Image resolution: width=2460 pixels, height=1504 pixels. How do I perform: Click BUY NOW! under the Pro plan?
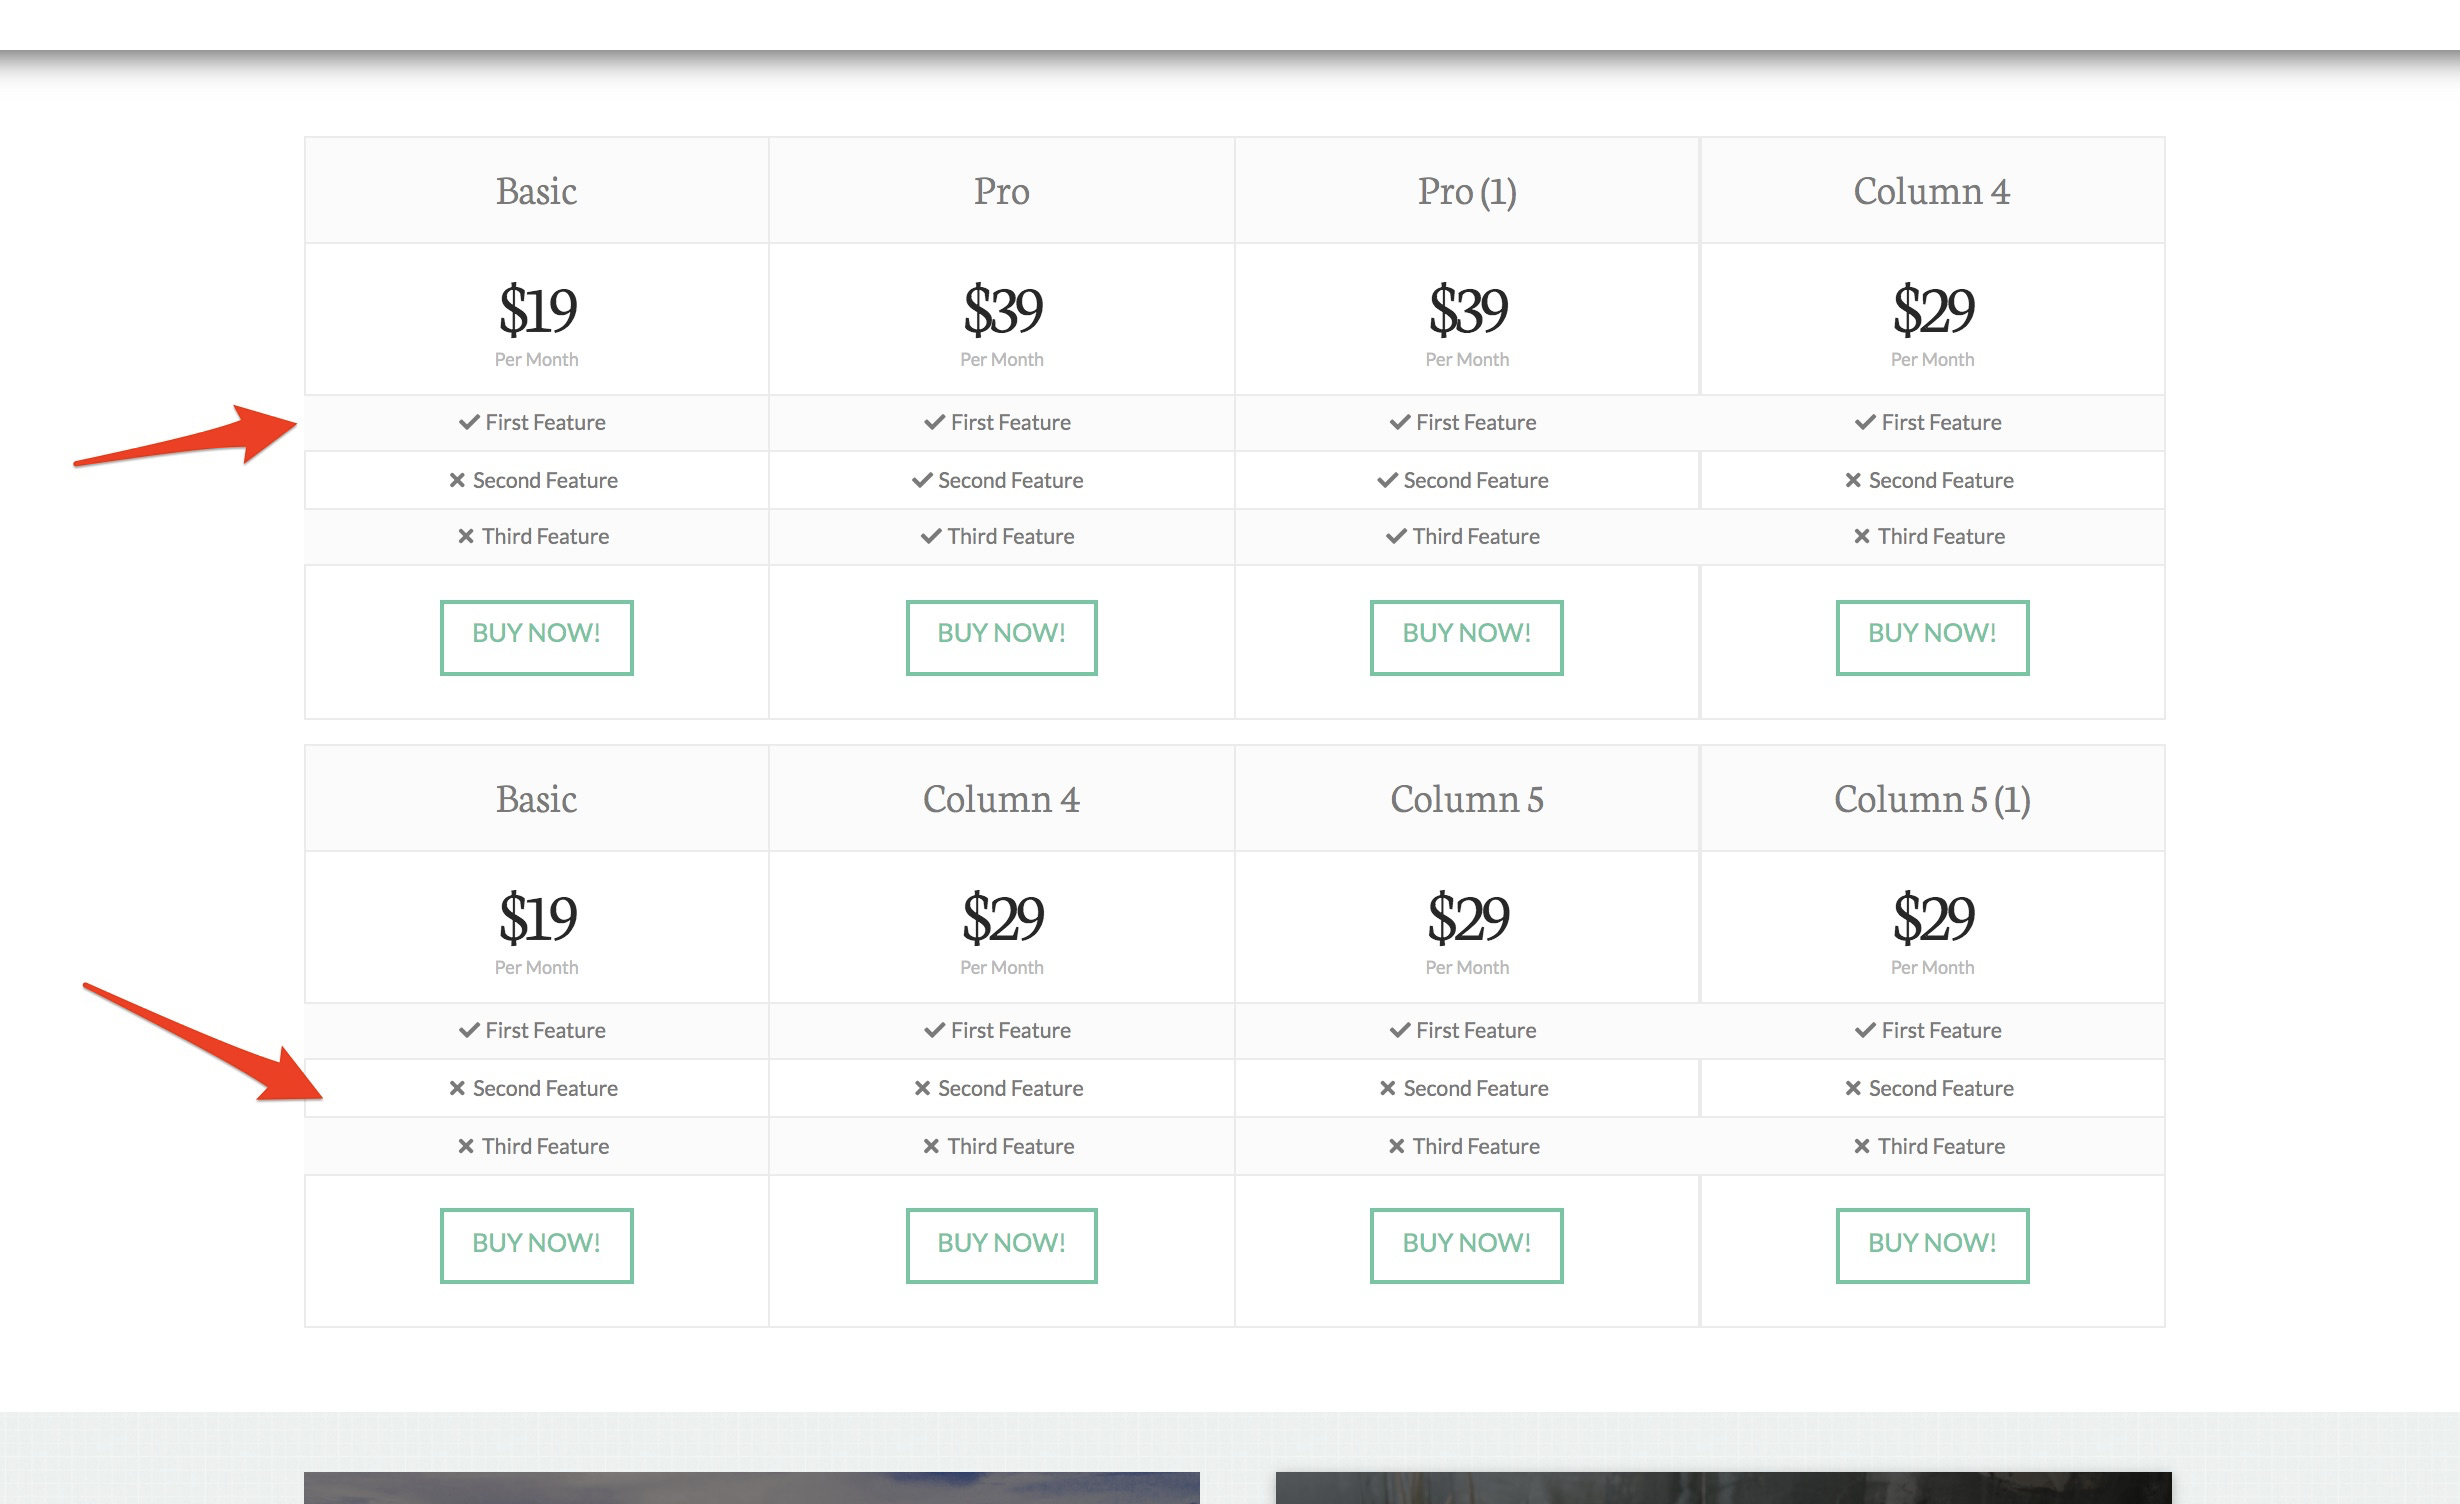1002,638
